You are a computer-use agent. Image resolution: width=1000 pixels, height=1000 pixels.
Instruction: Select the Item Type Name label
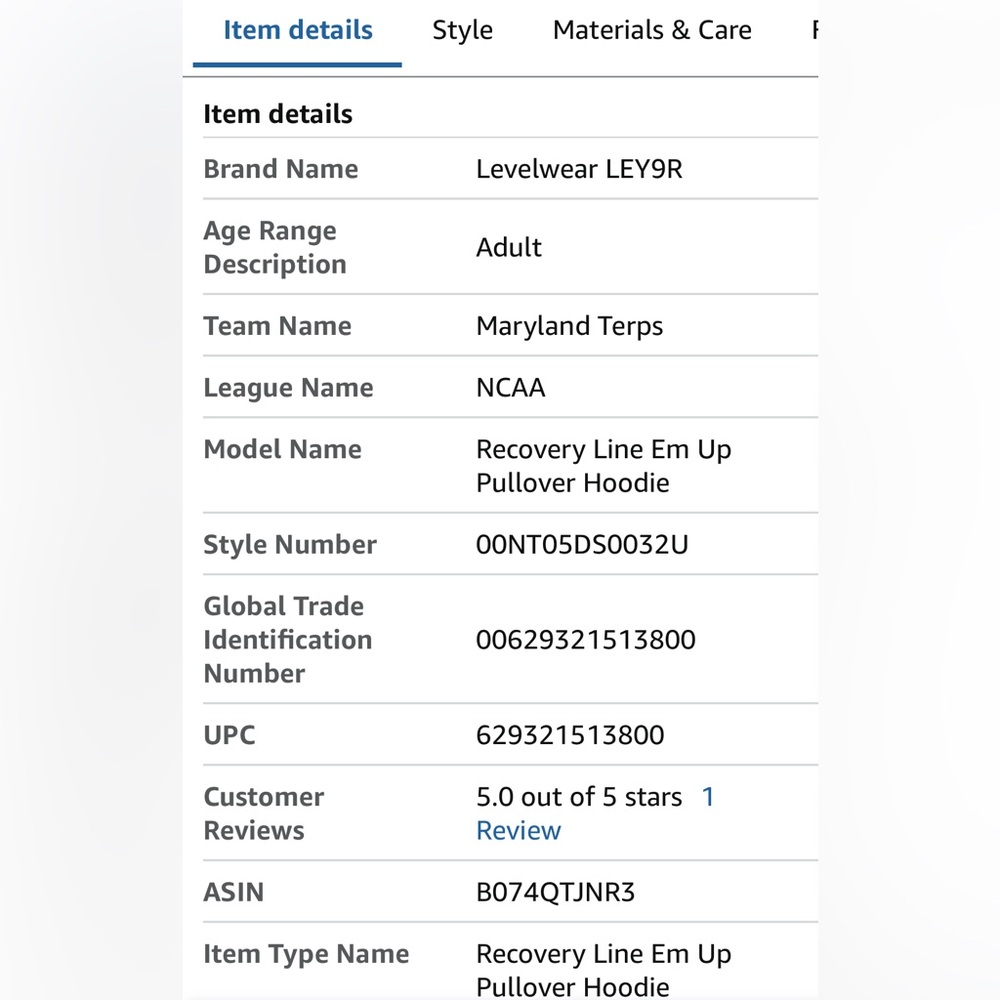pyautogui.click(x=306, y=954)
